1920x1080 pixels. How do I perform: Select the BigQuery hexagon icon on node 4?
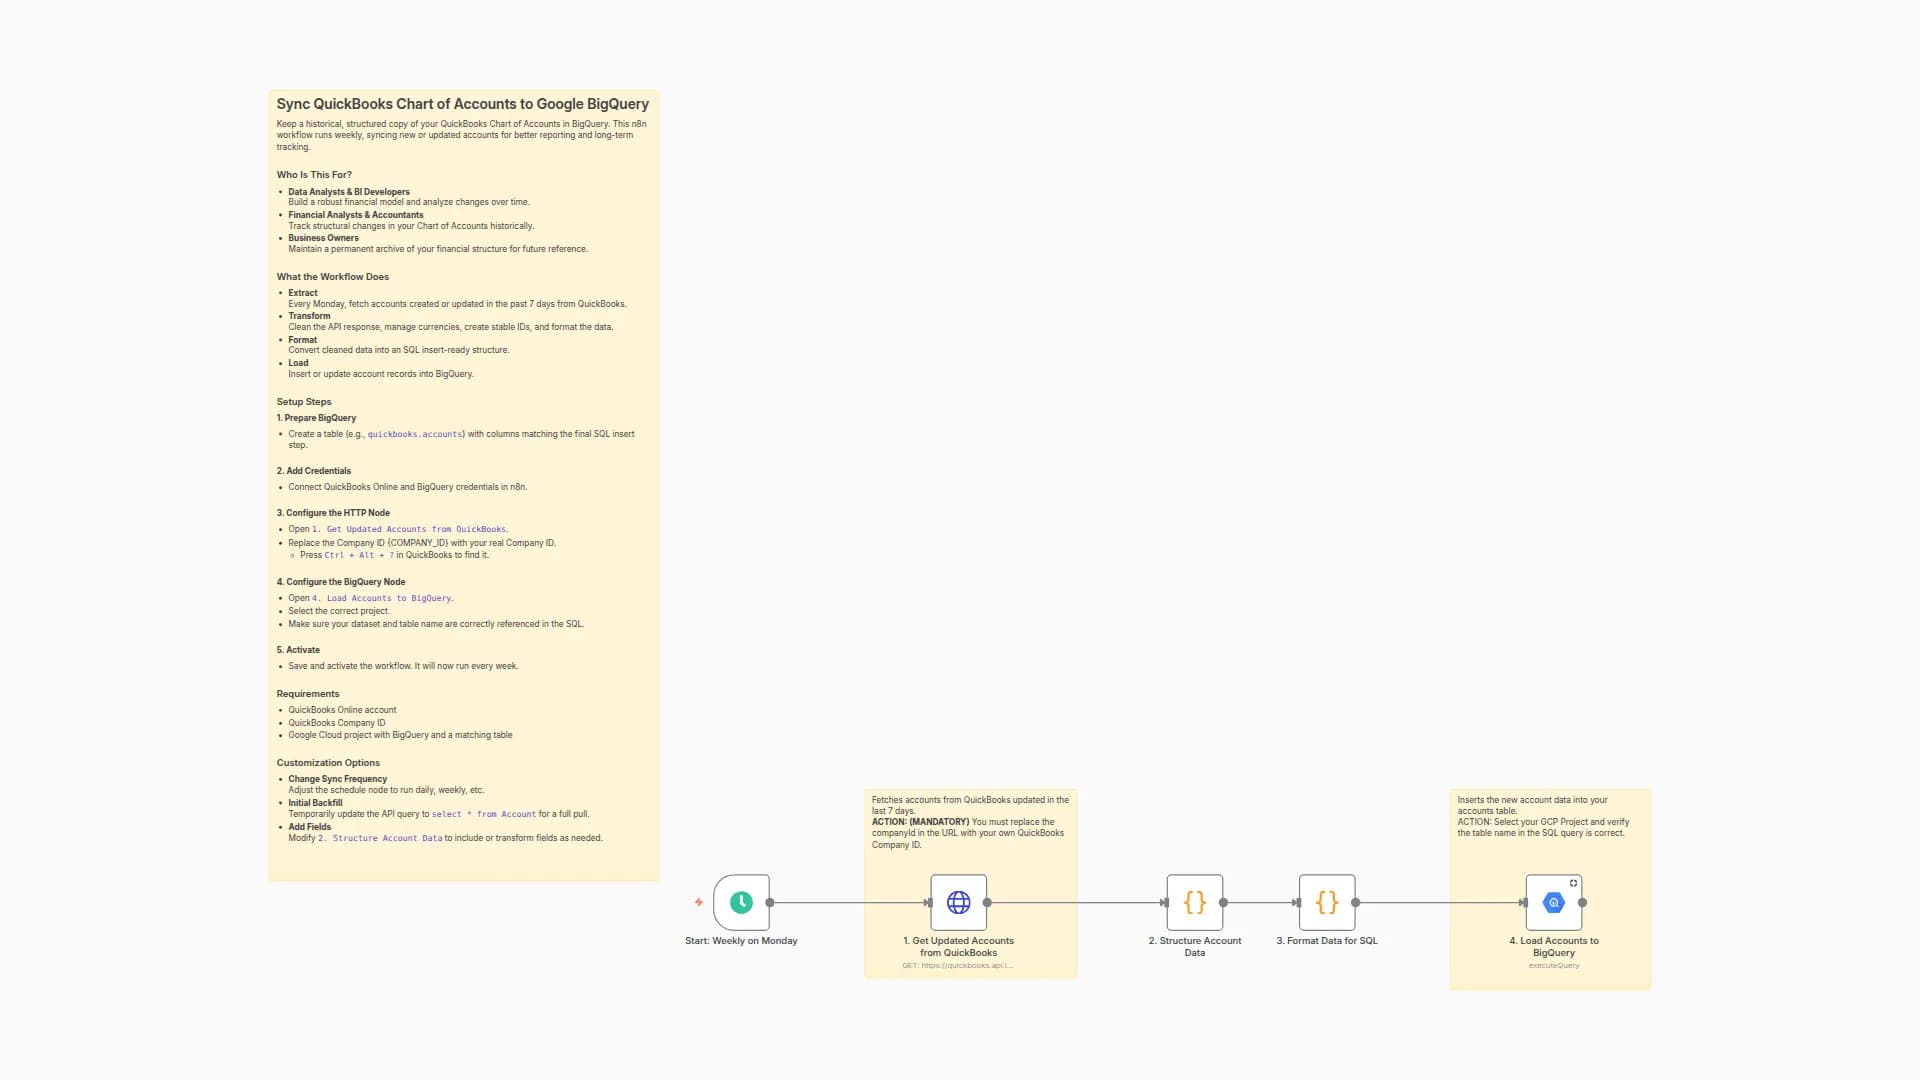[x=1553, y=902]
